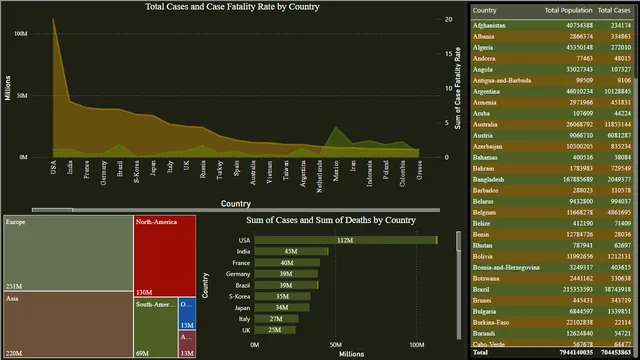Click the maroon 13M treemap tile

[187, 344]
